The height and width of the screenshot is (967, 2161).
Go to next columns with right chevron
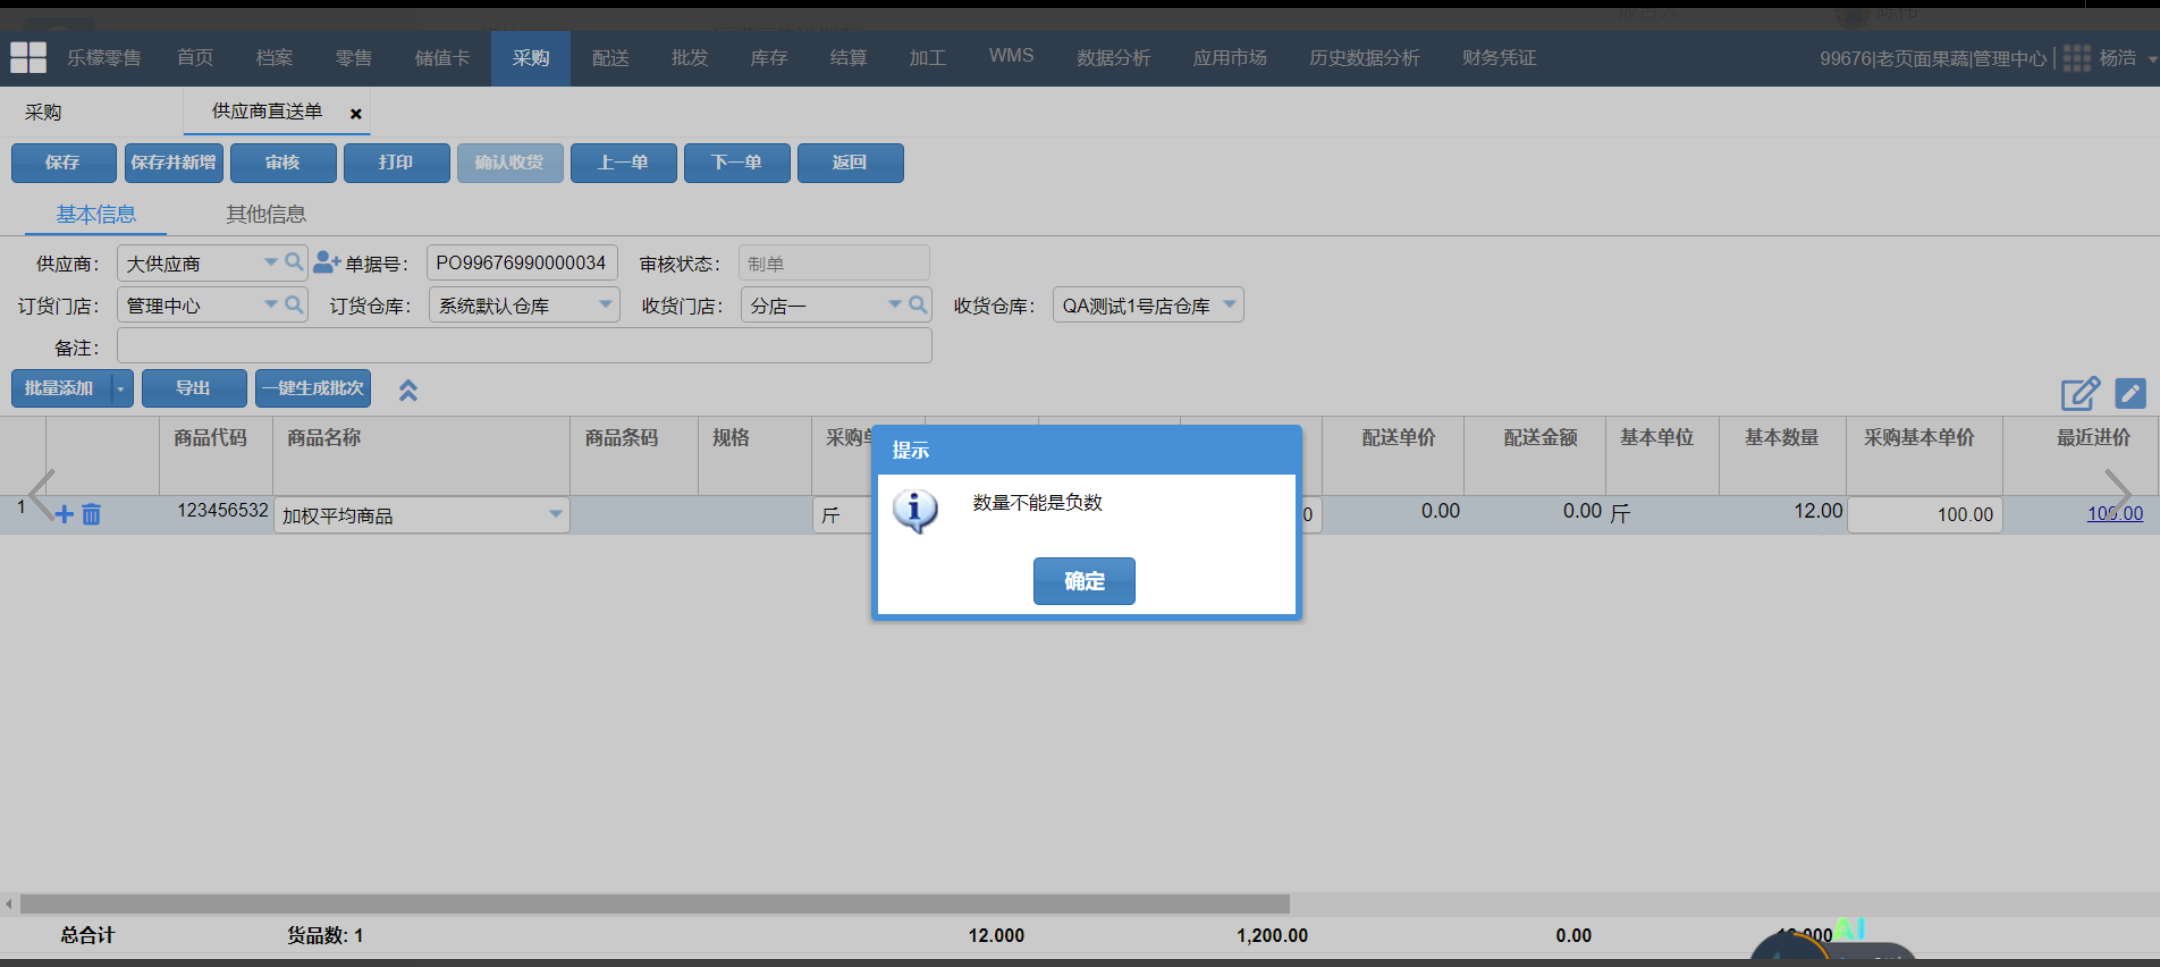pos(2118,494)
